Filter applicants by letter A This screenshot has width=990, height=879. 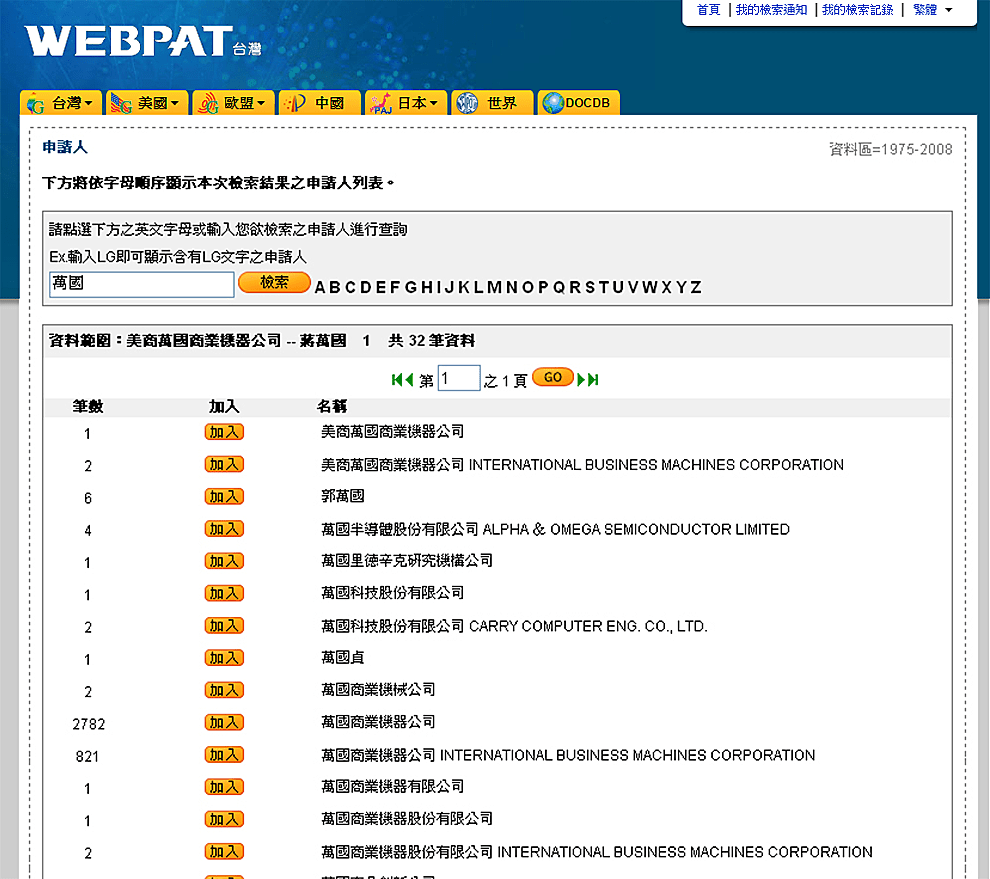tap(319, 288)
